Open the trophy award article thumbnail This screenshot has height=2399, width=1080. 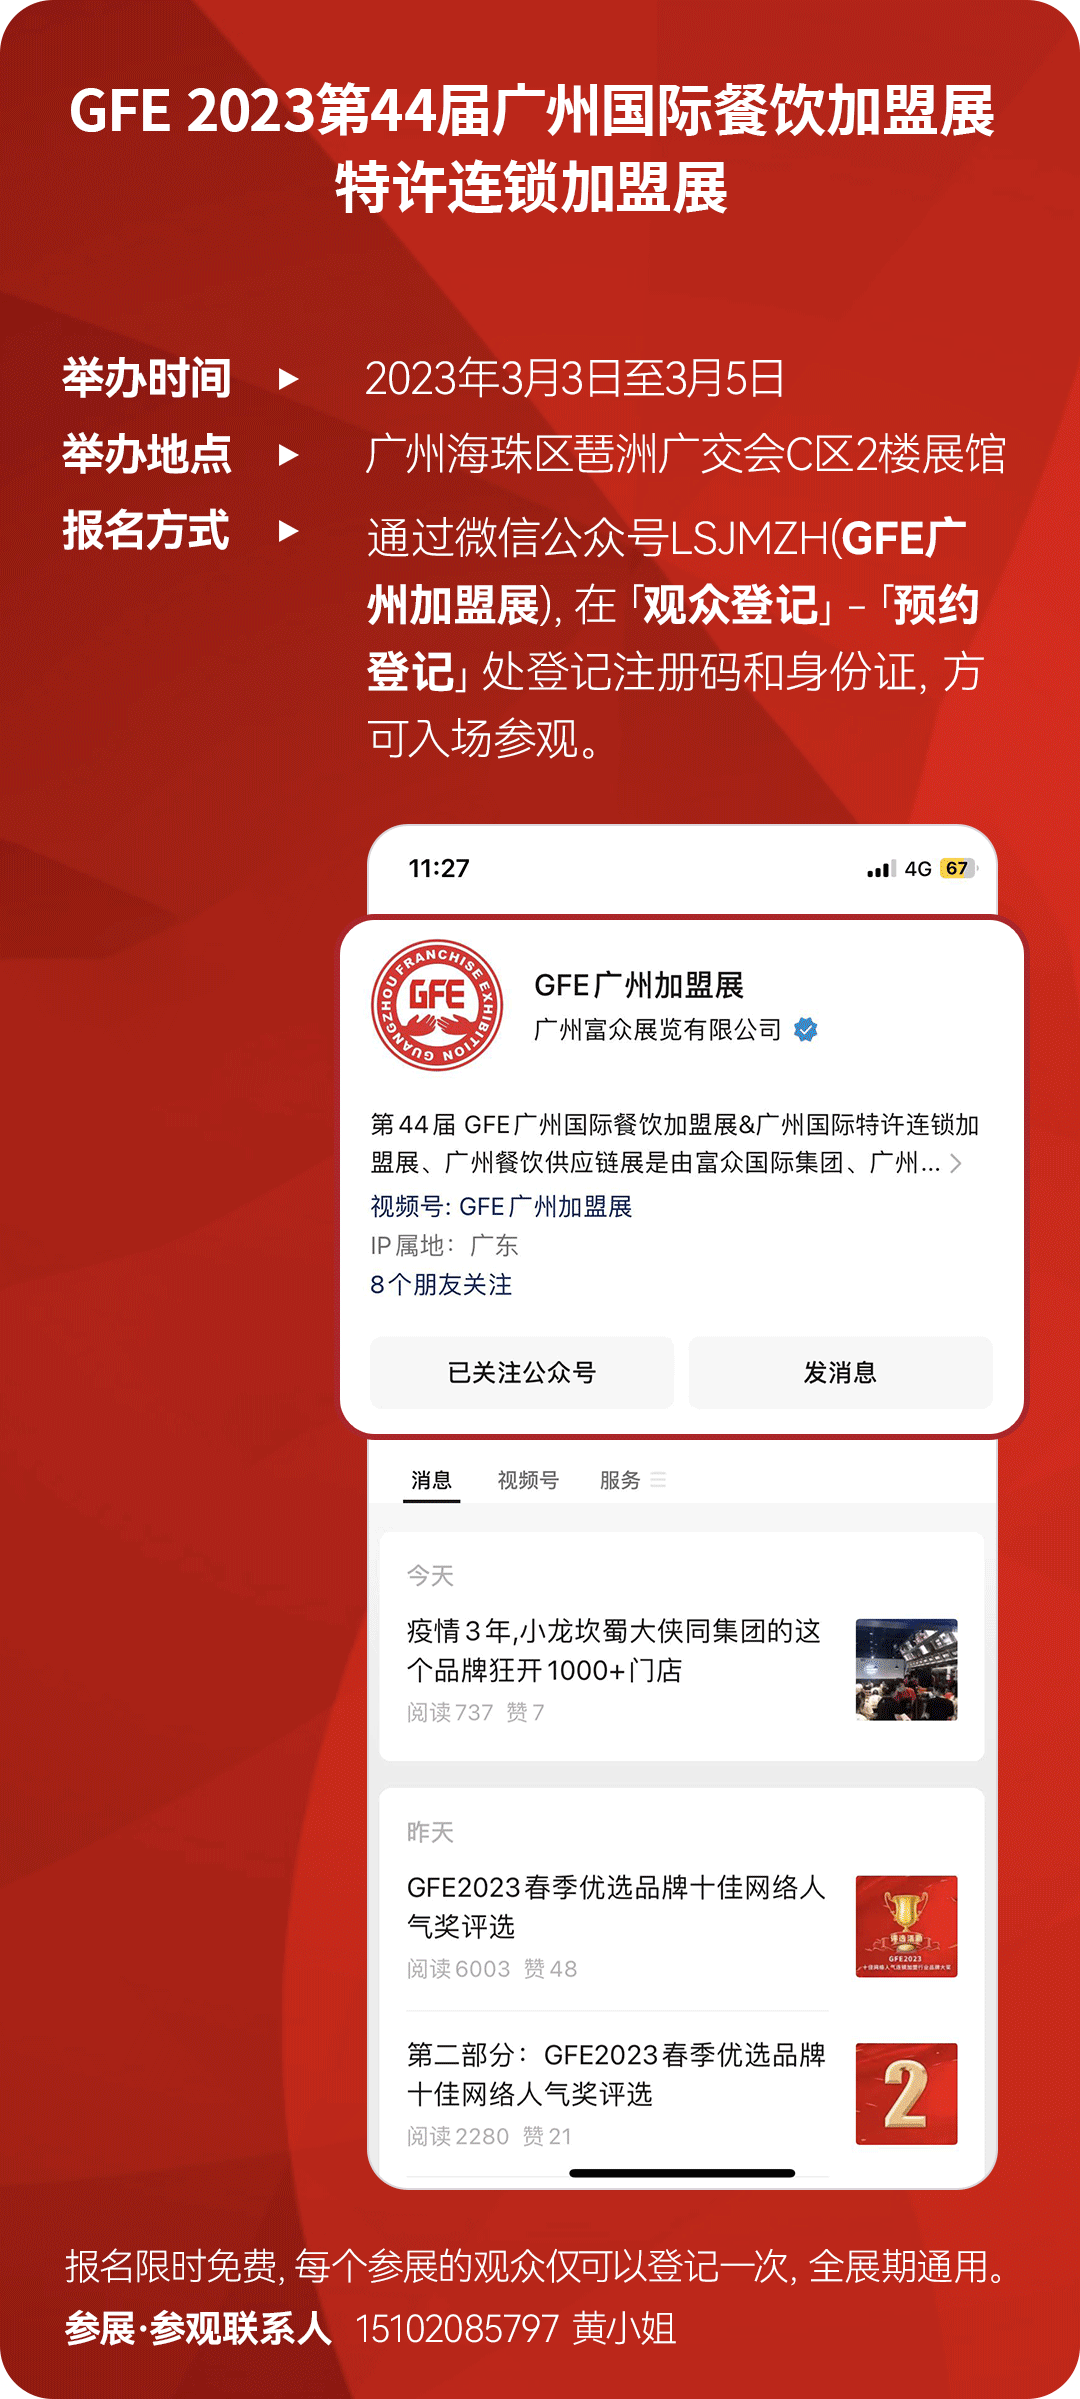(907, 1926)
